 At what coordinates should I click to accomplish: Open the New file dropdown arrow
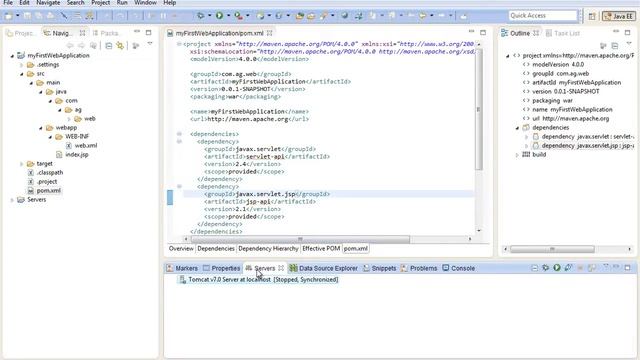(x=18, y=16)
